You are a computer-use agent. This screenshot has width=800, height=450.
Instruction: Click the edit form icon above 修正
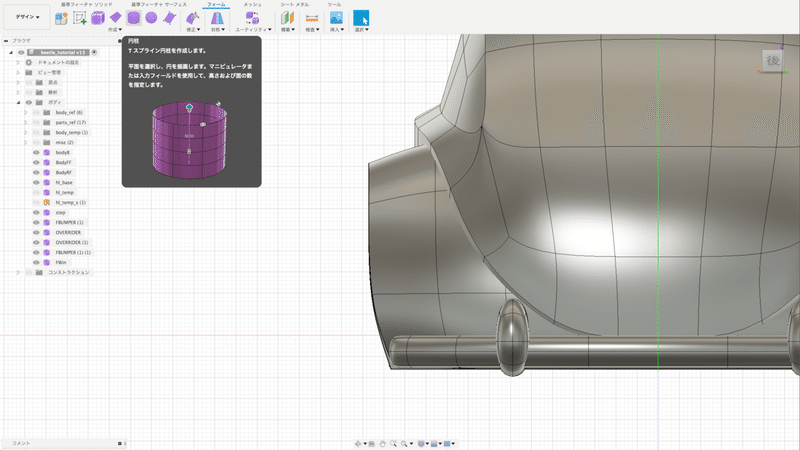[191, 18]
